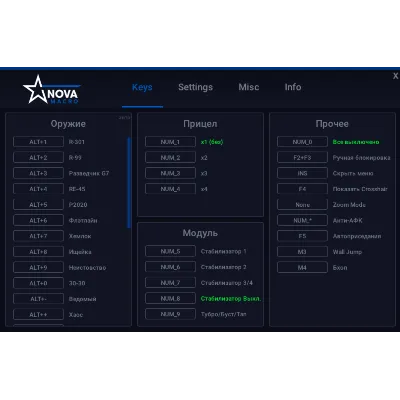Viewport: 400px width, 400px height.
Task: Click the NUM_0 key binding box
Action: (302, 142)
